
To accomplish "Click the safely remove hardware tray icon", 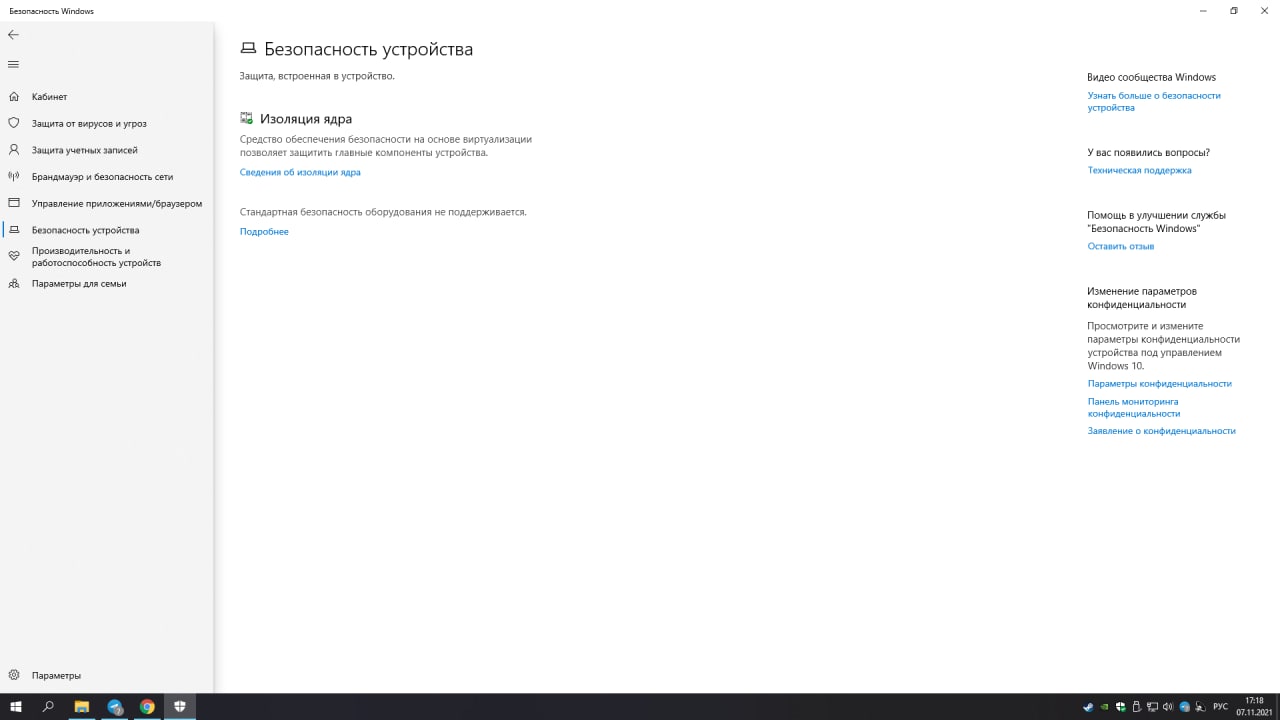I will click(1136, 707).
